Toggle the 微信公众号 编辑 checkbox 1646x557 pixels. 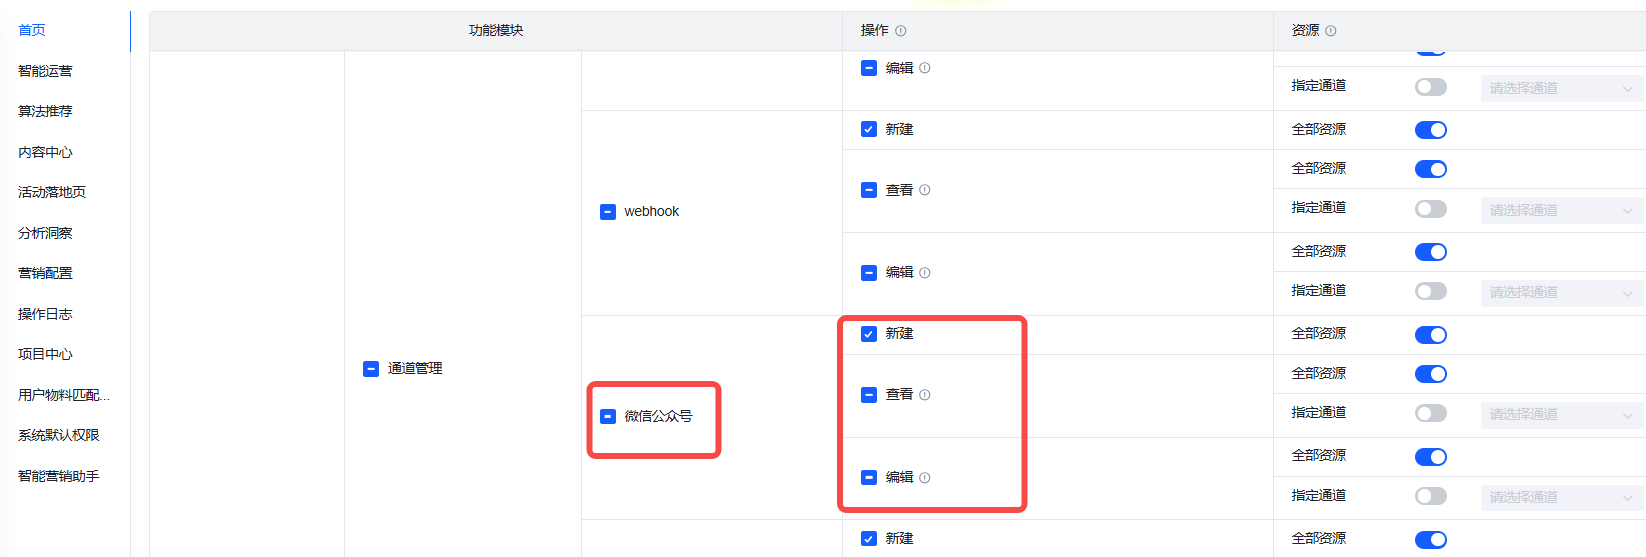coord(869,478)
